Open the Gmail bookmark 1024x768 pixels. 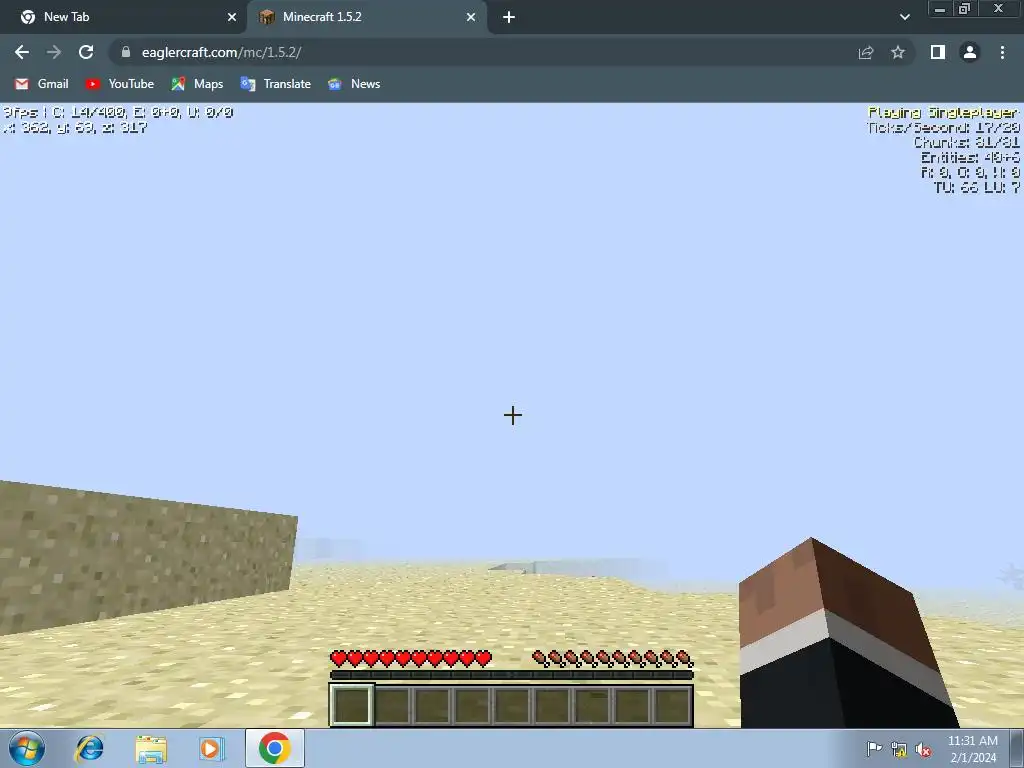(42, 84)
